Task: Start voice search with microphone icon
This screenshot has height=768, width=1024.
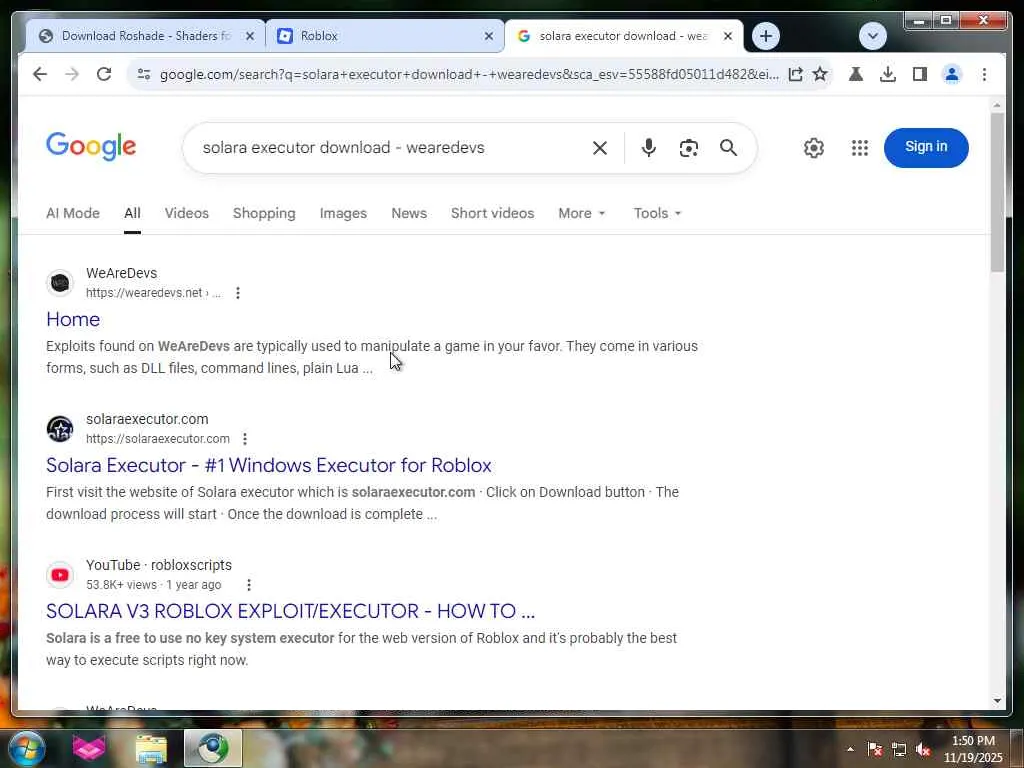Action: pos(648,148)
